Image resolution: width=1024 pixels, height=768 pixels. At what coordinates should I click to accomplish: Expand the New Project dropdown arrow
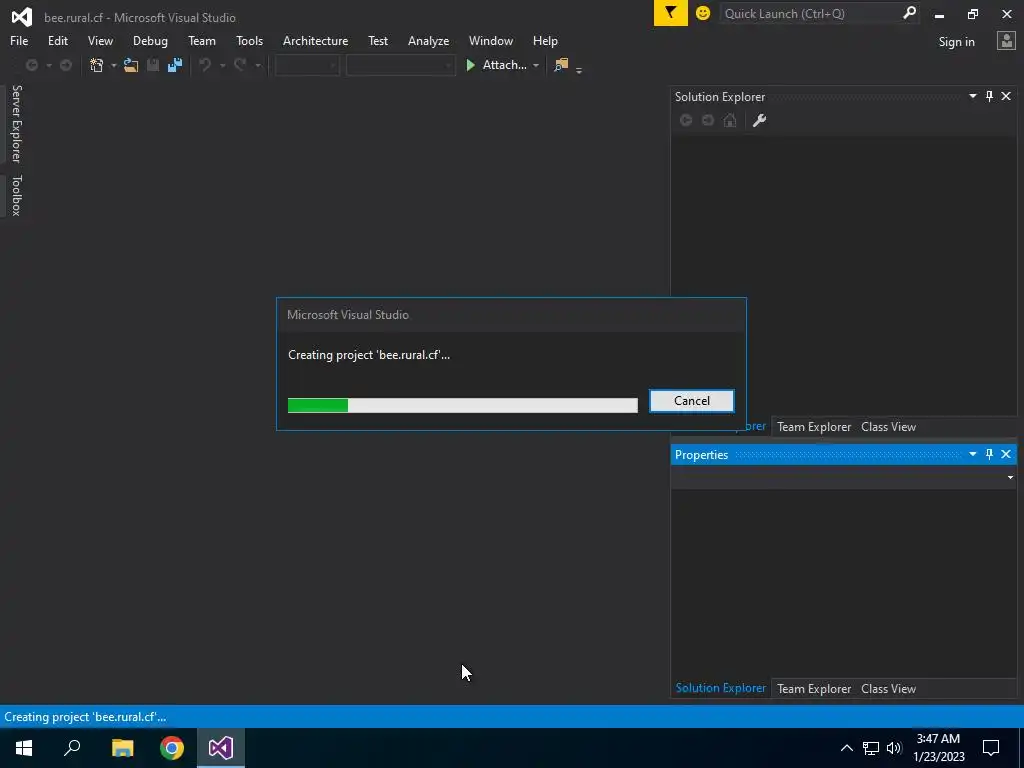[x=113, y=65]
